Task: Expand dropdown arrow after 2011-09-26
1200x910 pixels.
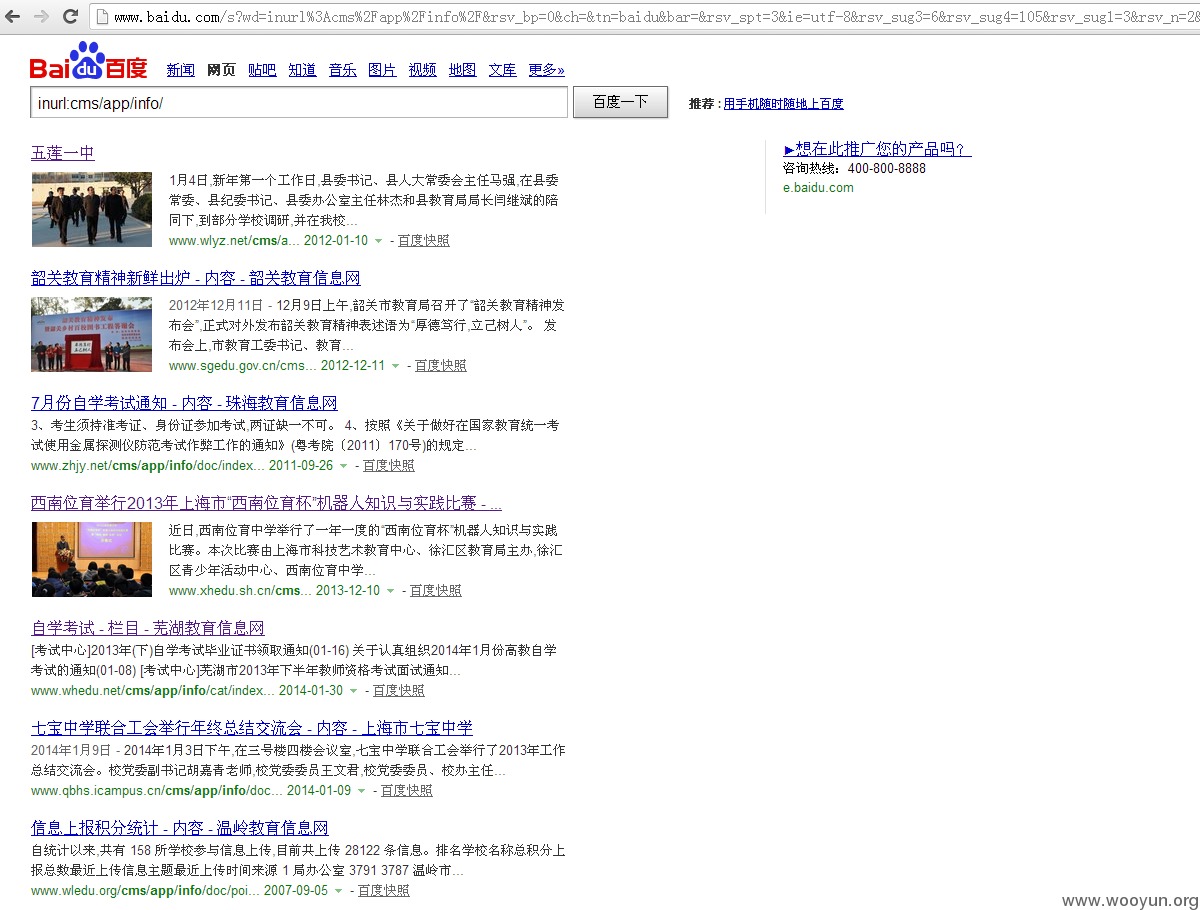Action: (343, 466)
